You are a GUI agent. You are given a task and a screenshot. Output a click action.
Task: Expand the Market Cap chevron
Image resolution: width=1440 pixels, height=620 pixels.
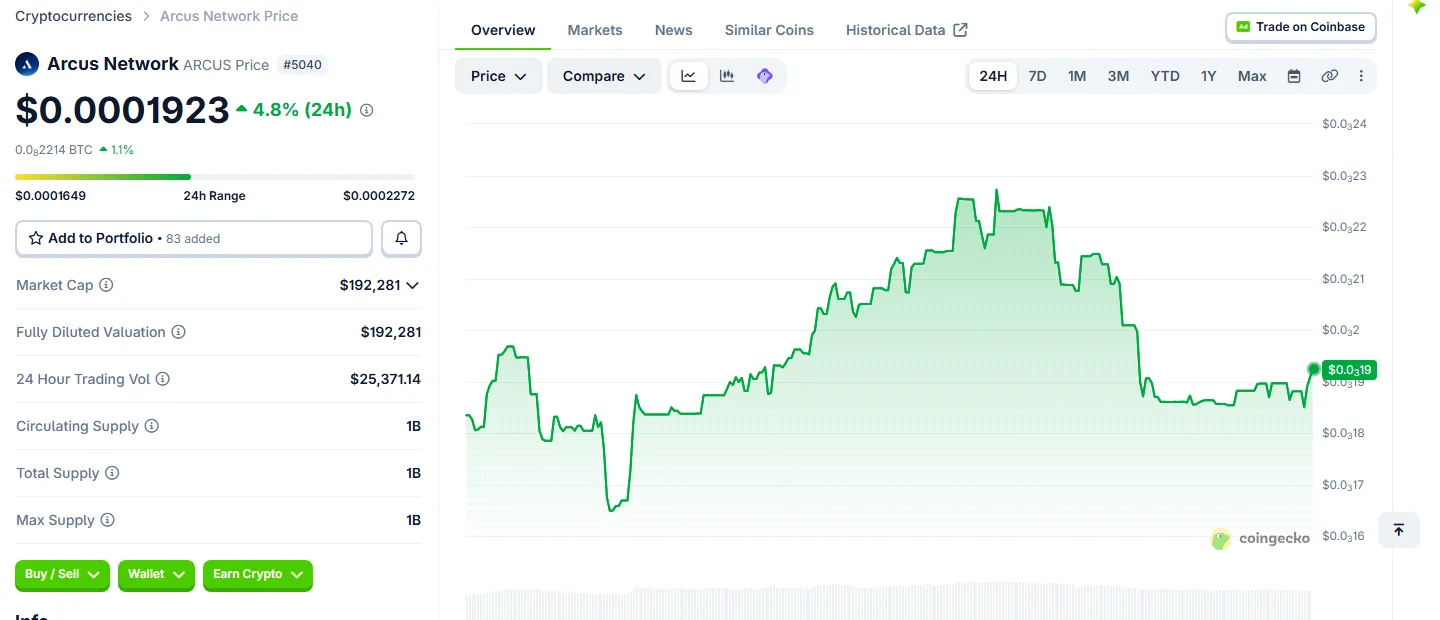coord(412,285)
